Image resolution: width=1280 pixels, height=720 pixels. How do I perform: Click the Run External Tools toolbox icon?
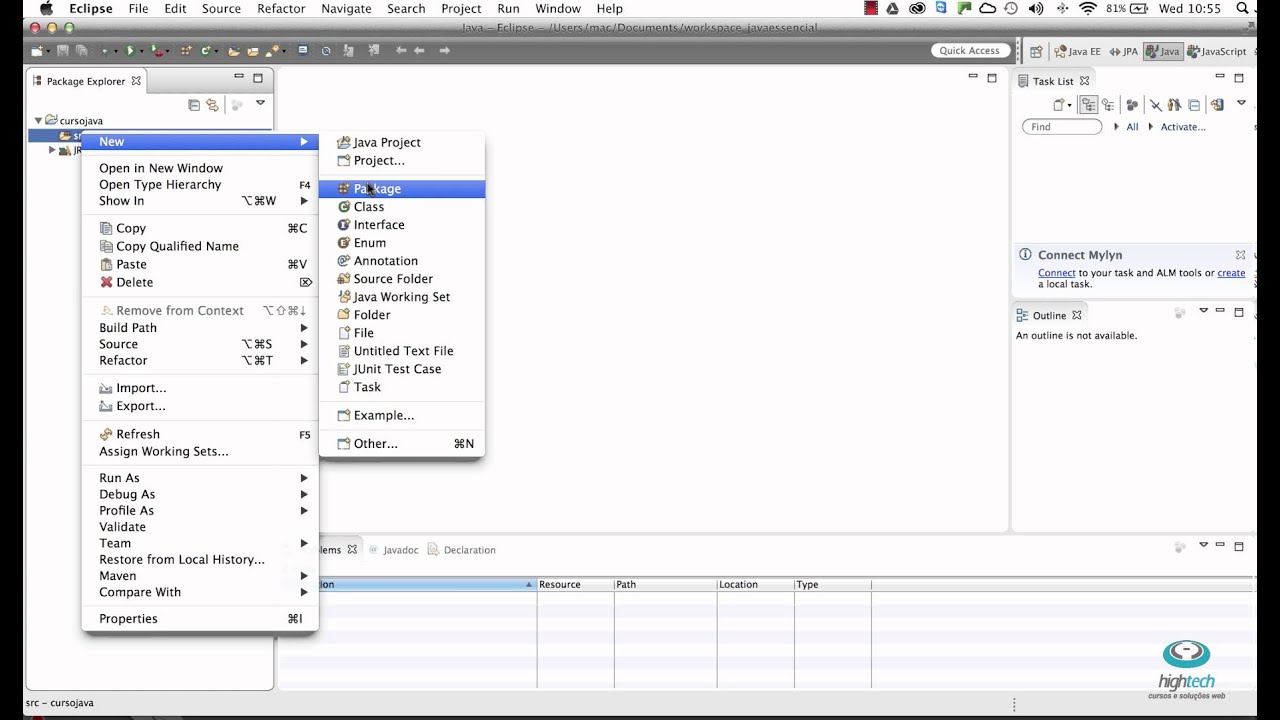(158, 50)
